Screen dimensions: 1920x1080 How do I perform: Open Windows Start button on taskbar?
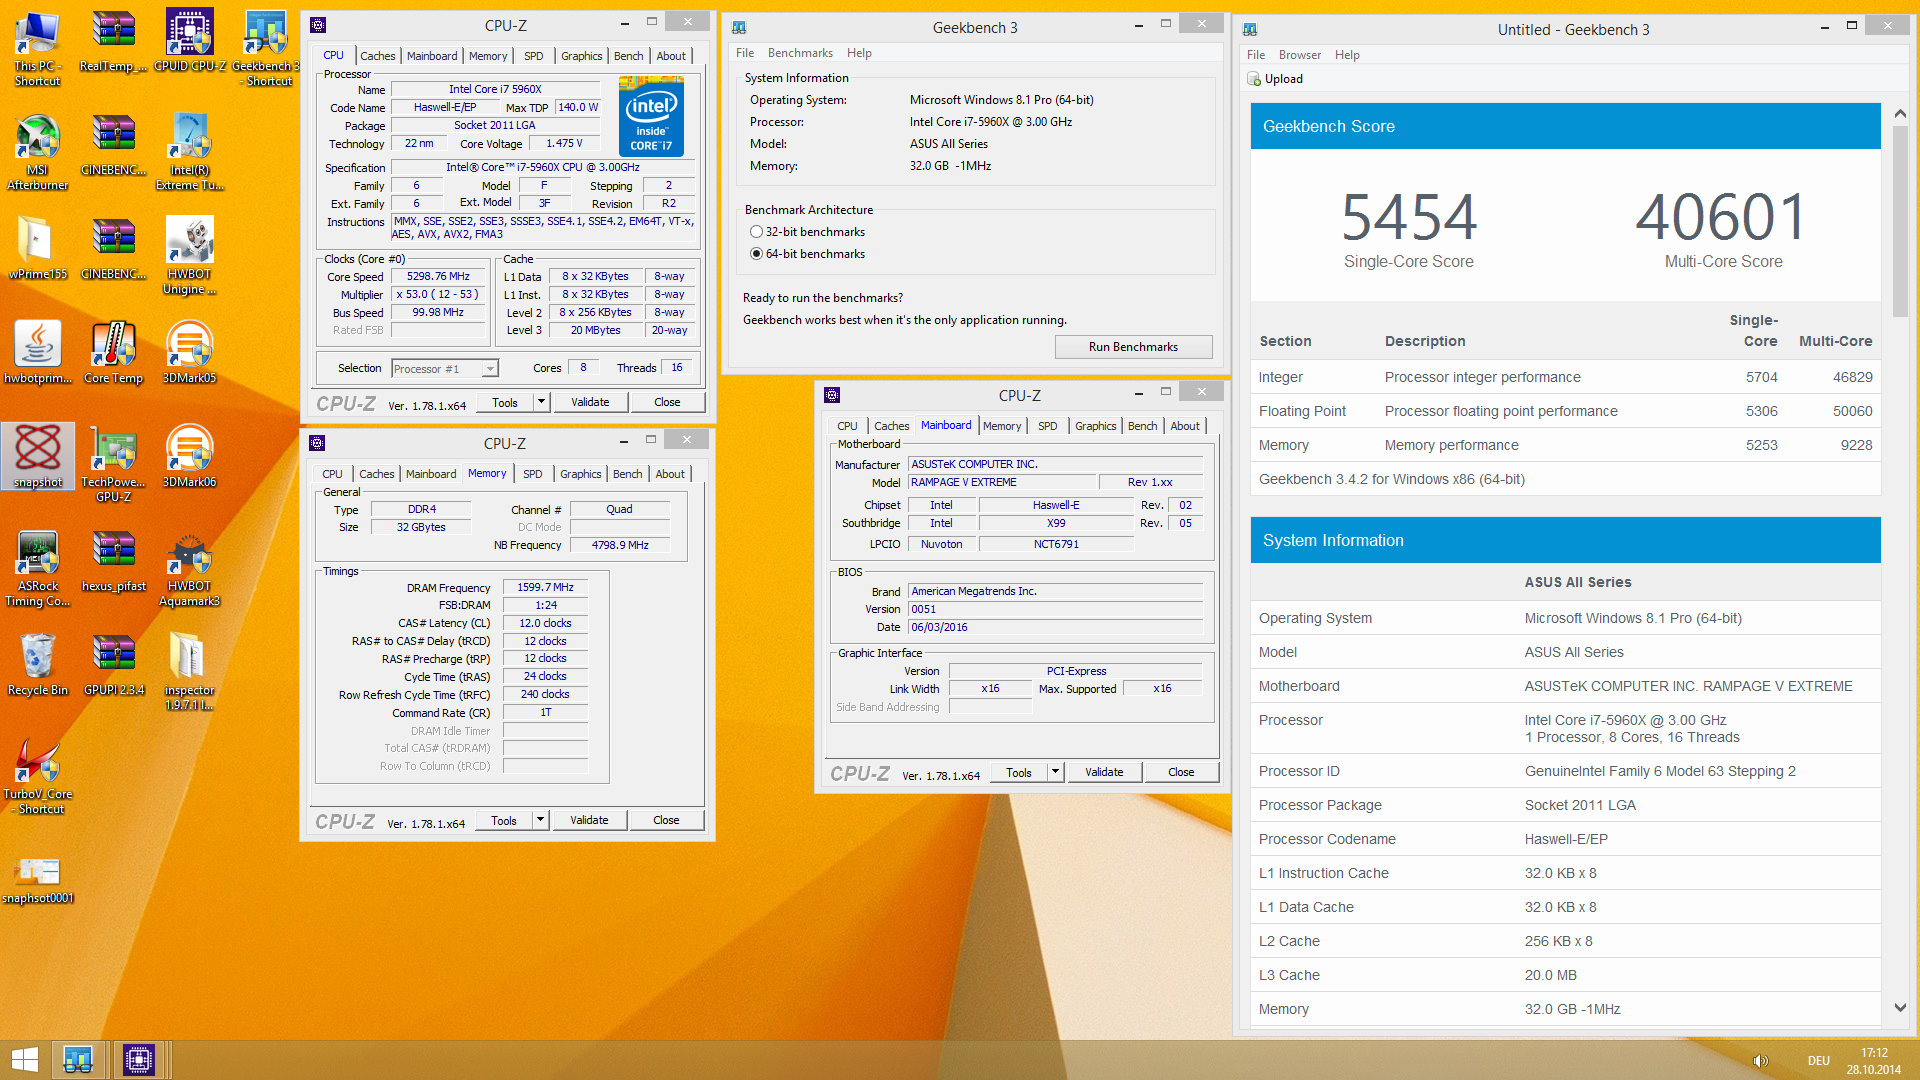coord(24,1060)
